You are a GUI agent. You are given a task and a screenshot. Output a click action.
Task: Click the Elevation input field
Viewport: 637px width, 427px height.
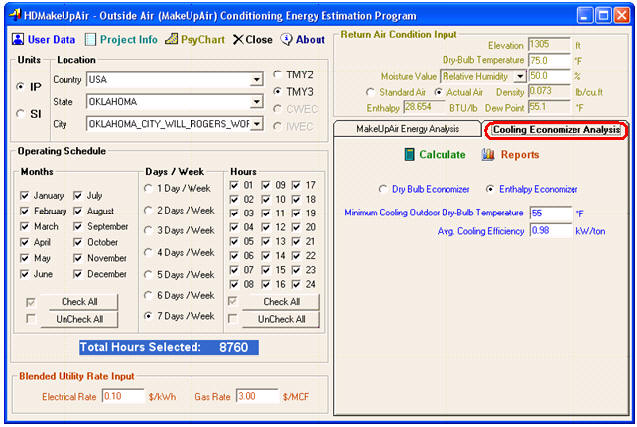tap(549, 45)
